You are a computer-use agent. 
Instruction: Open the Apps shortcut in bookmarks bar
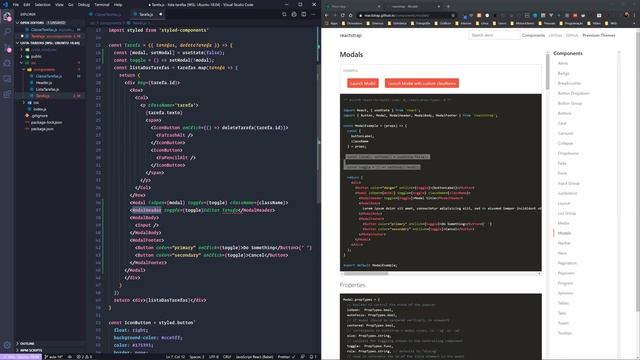tap(331, 23)
